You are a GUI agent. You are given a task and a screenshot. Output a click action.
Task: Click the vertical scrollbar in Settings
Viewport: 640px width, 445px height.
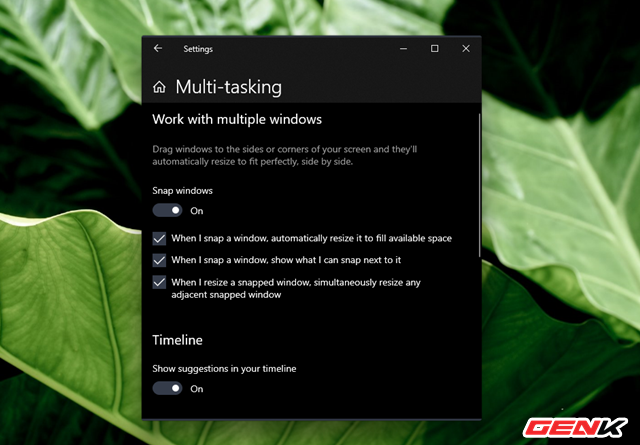[479, 200]
